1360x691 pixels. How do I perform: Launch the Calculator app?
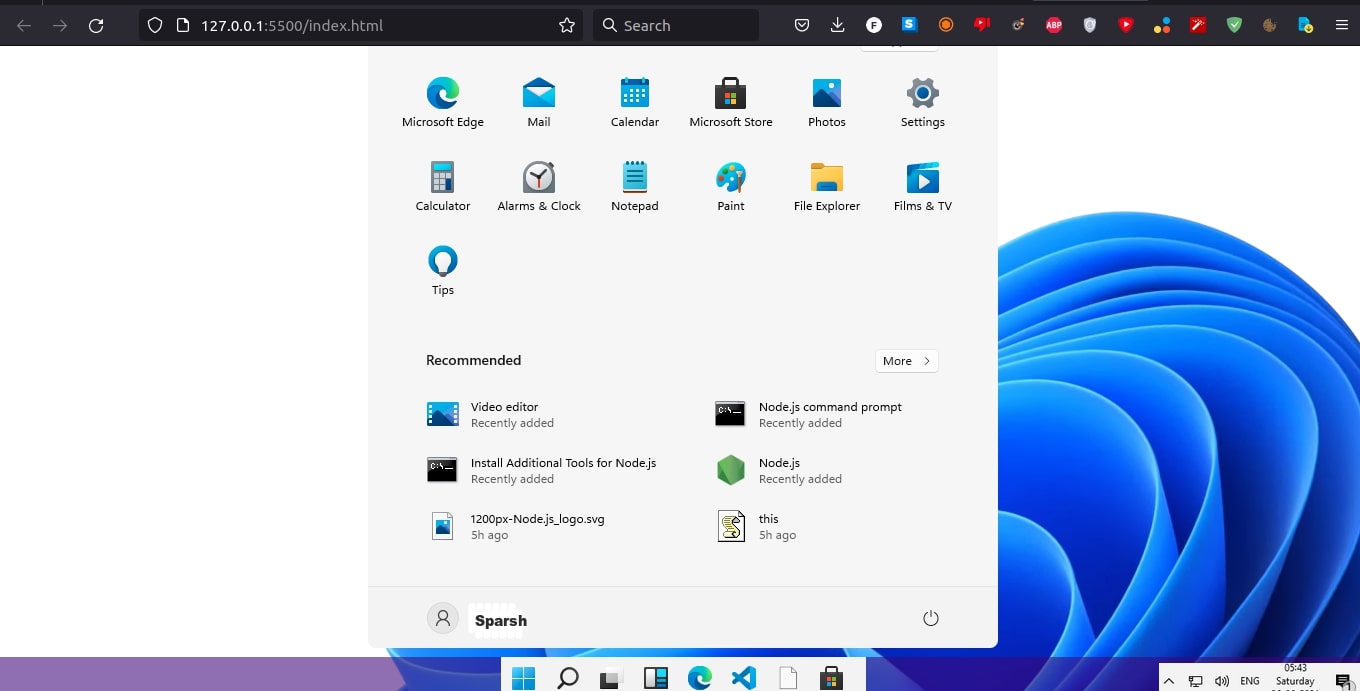pyautogui.click(x=443, y=186)
